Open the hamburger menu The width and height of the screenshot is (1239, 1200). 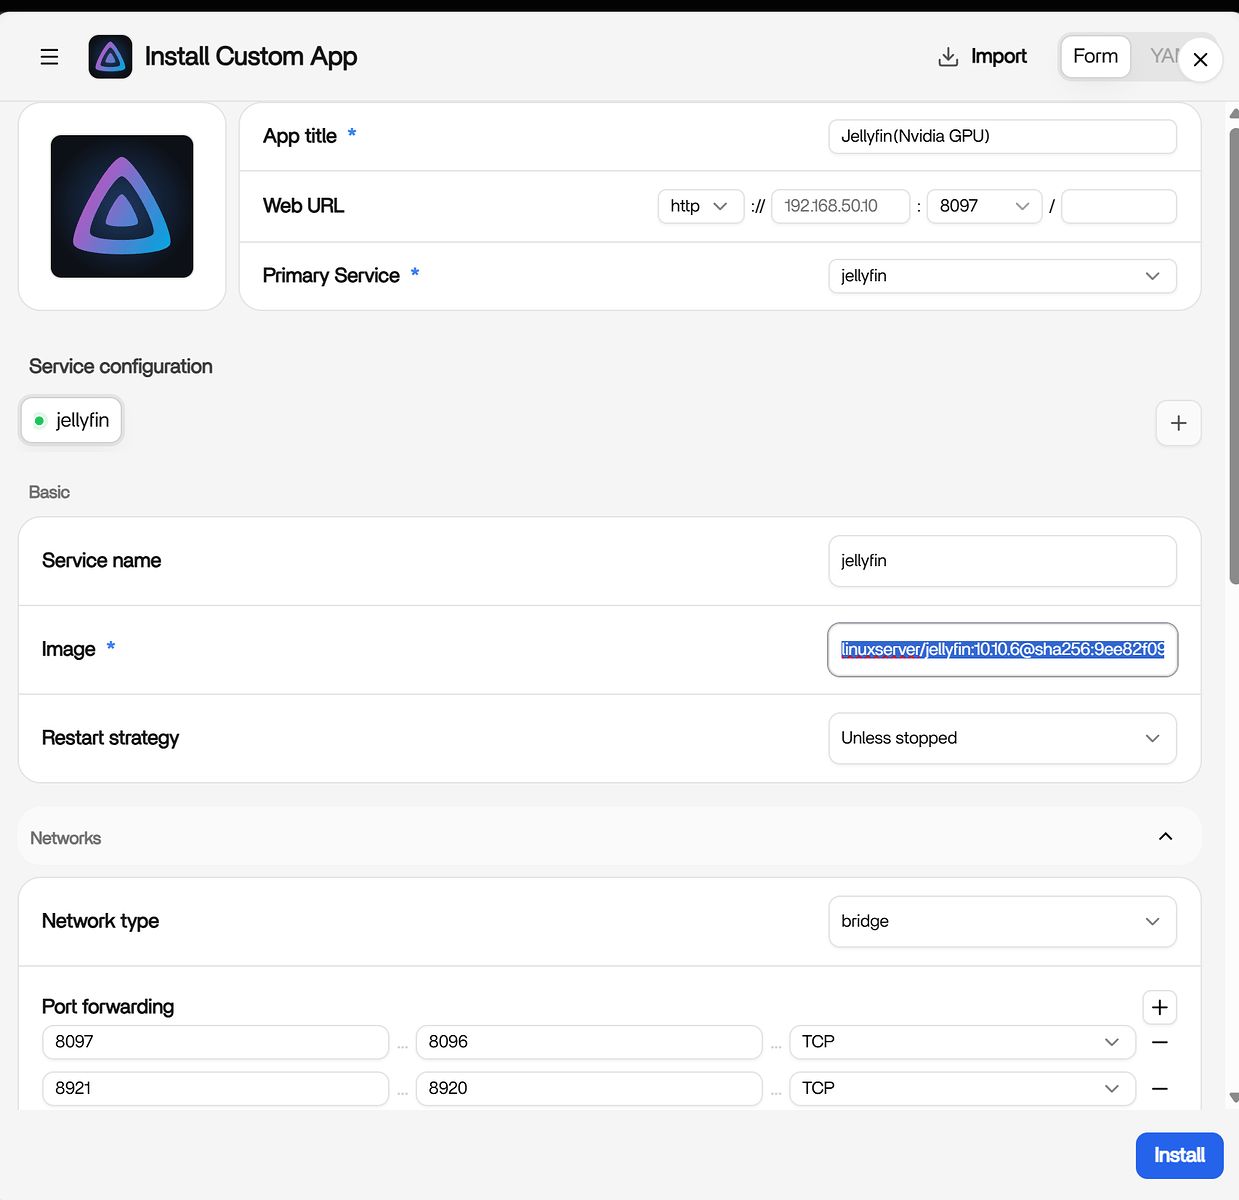(49, 57)
